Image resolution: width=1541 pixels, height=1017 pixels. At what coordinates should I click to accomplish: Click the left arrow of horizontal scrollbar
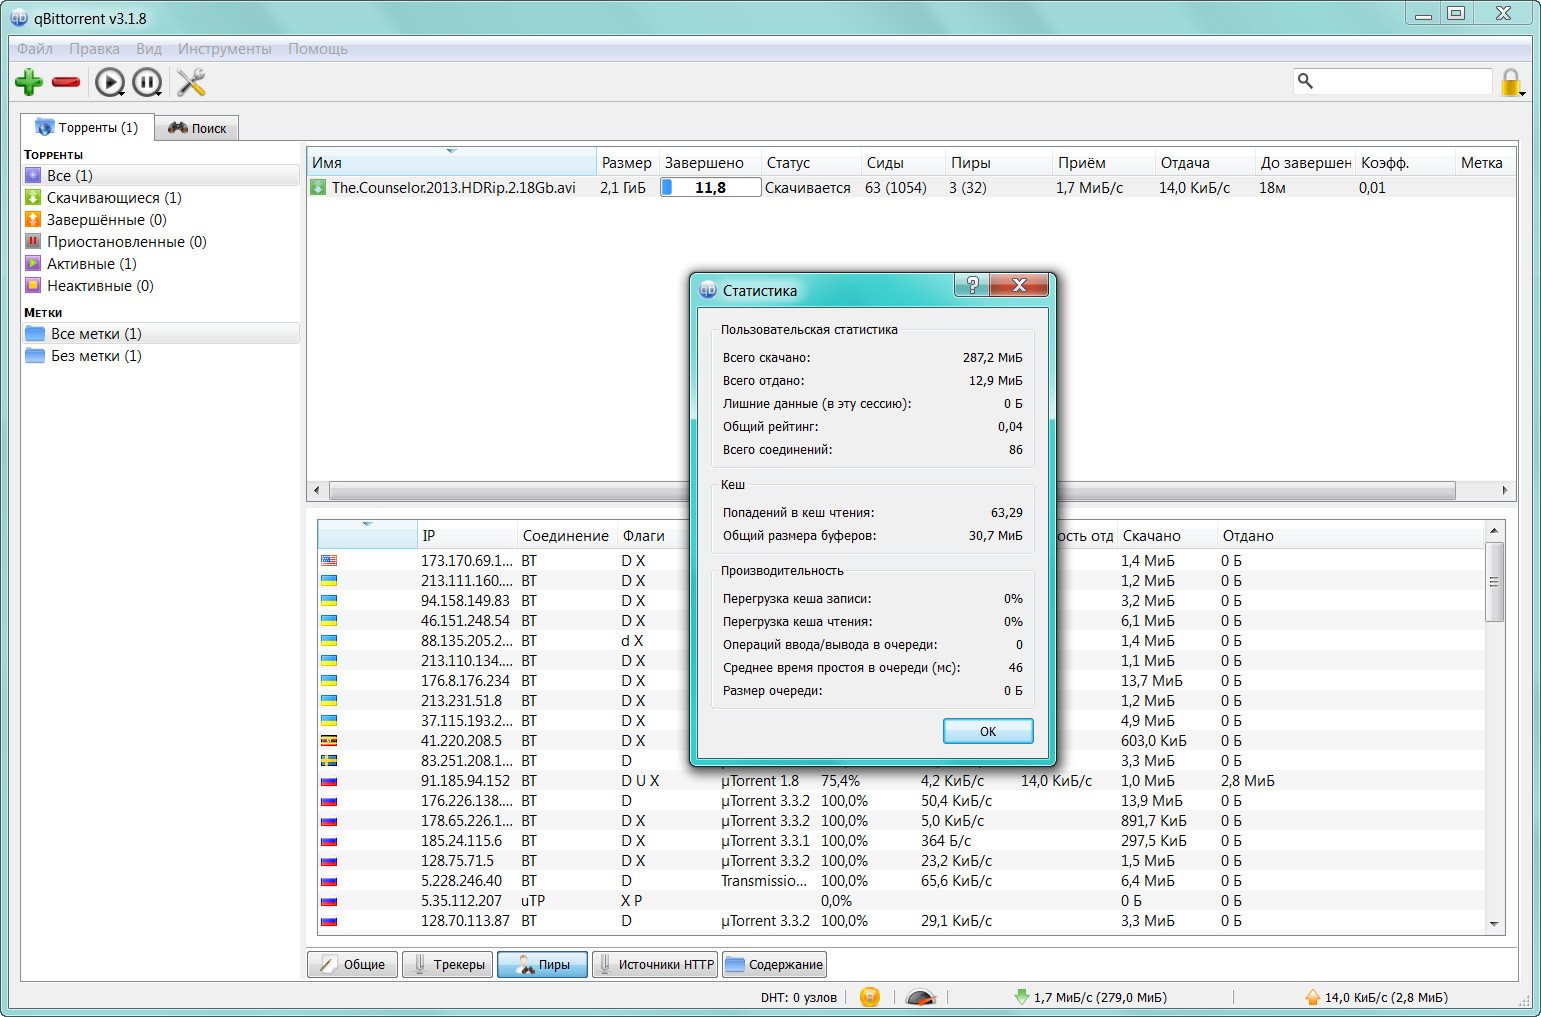coord(317,490)
